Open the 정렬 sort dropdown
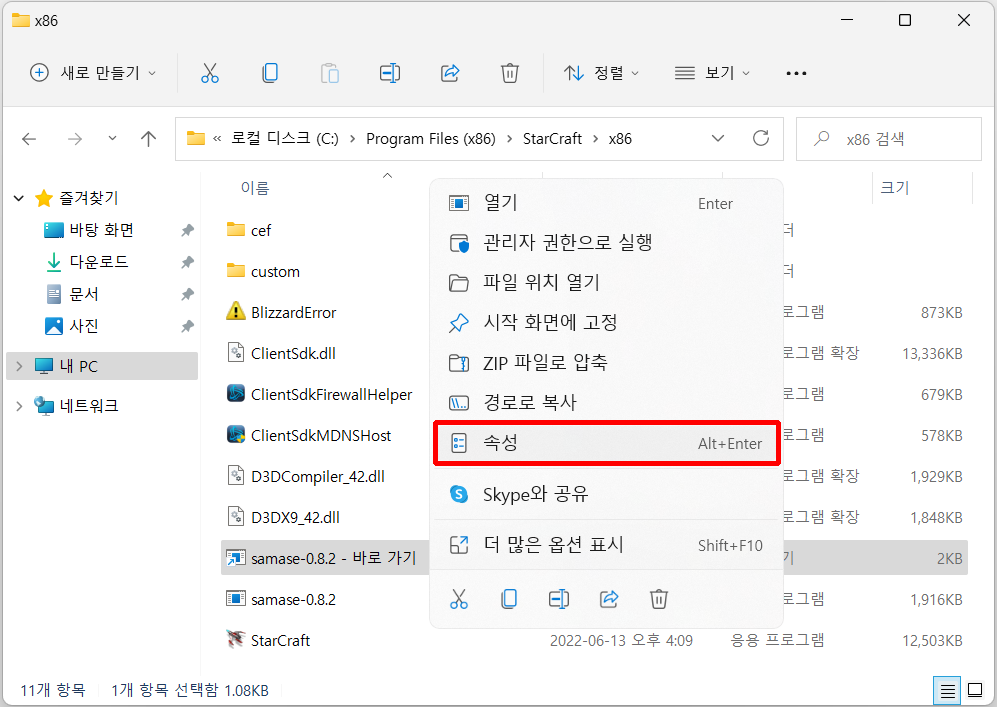The width and height of the screenshot is (997, 707). [x=601, y=73]
